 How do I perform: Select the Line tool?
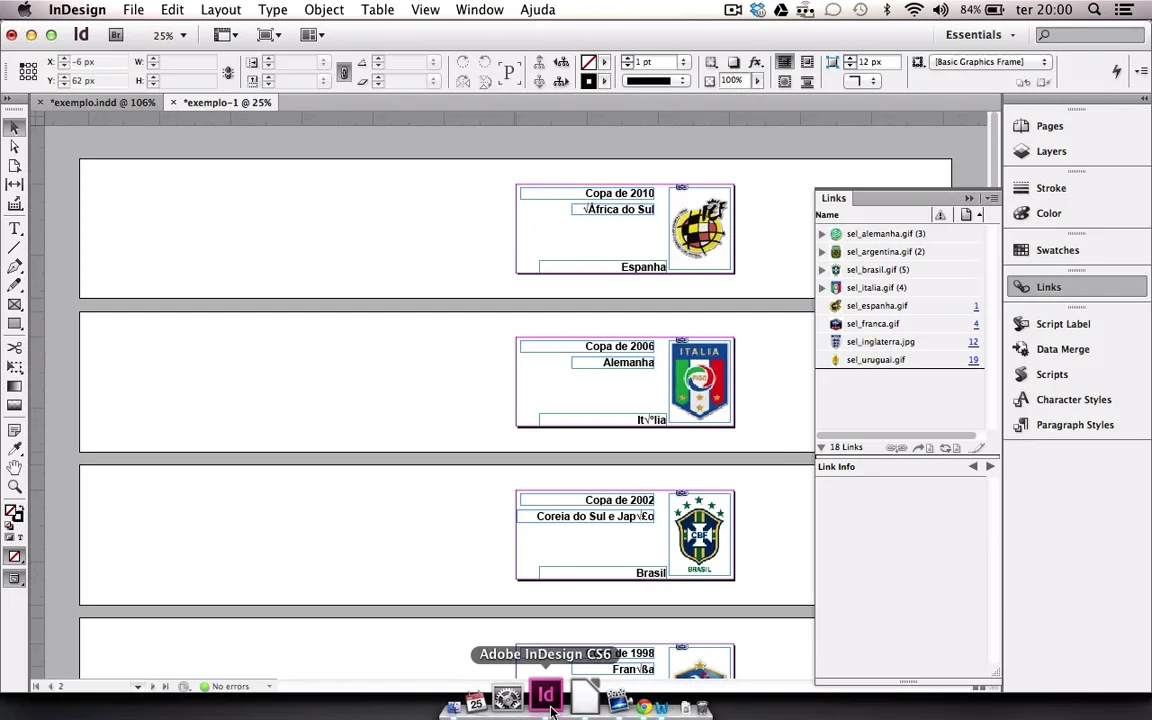click(14, 248)
